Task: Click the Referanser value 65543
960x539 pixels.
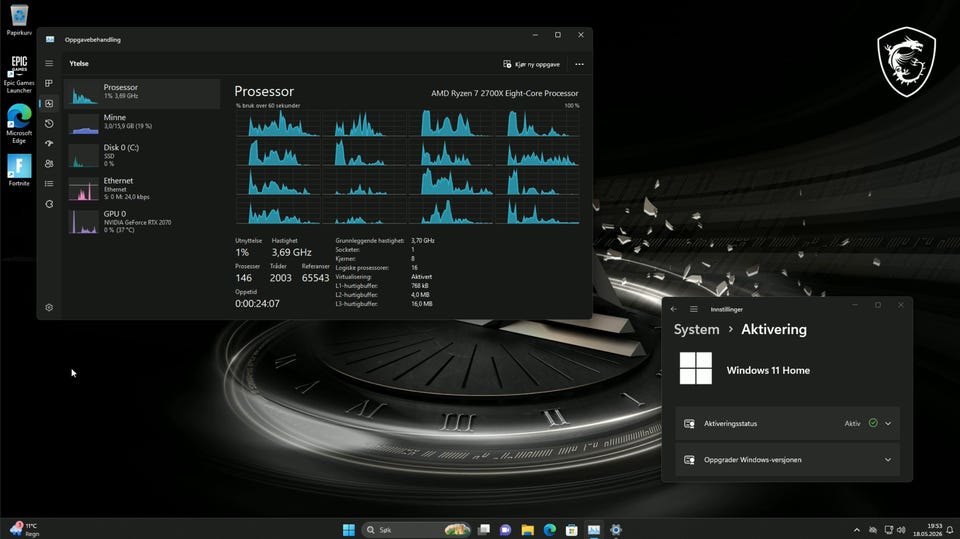Action: [315, 278]
